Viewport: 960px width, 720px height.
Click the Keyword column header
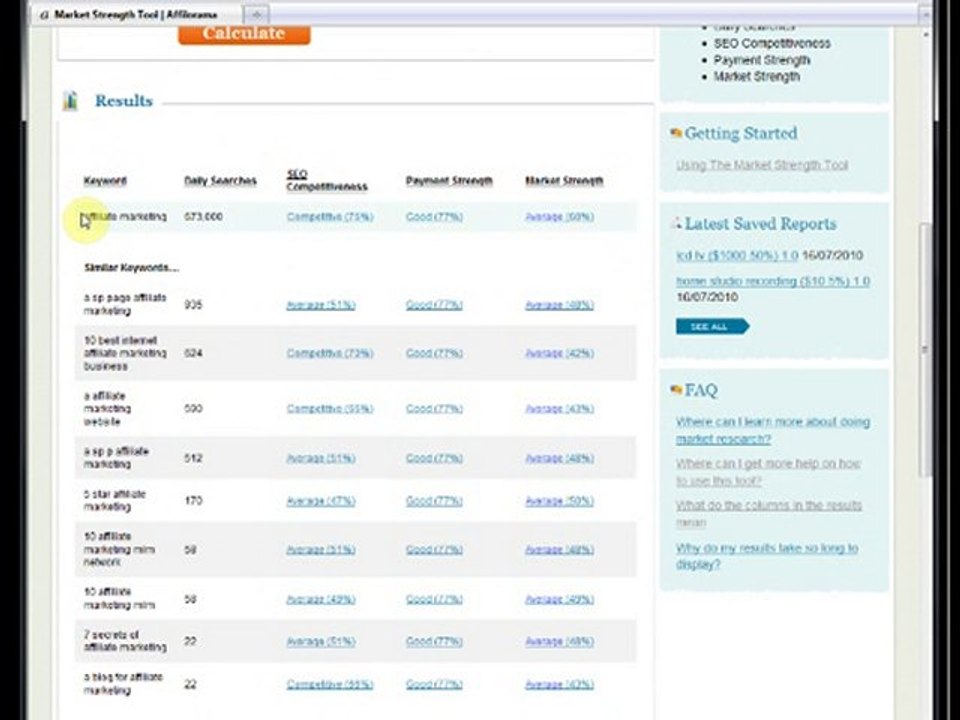(105, 181)
